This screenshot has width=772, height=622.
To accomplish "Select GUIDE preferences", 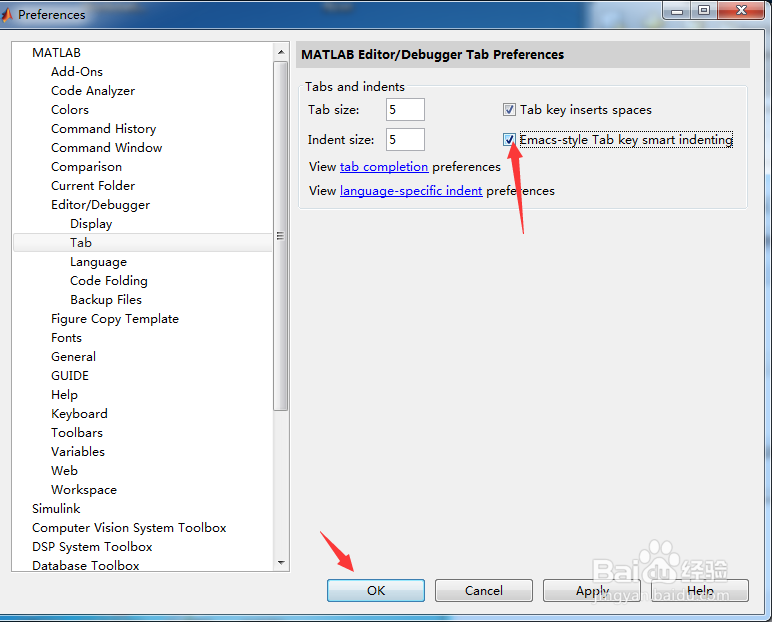I will (70, 376).
